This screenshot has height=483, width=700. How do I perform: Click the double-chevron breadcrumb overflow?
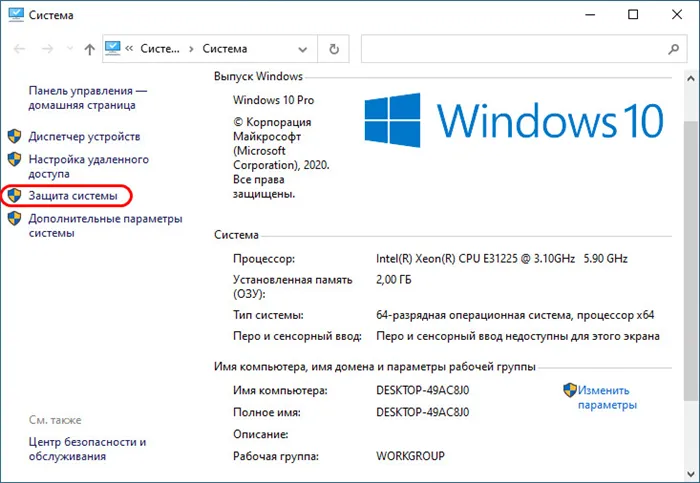pos(129,49)
